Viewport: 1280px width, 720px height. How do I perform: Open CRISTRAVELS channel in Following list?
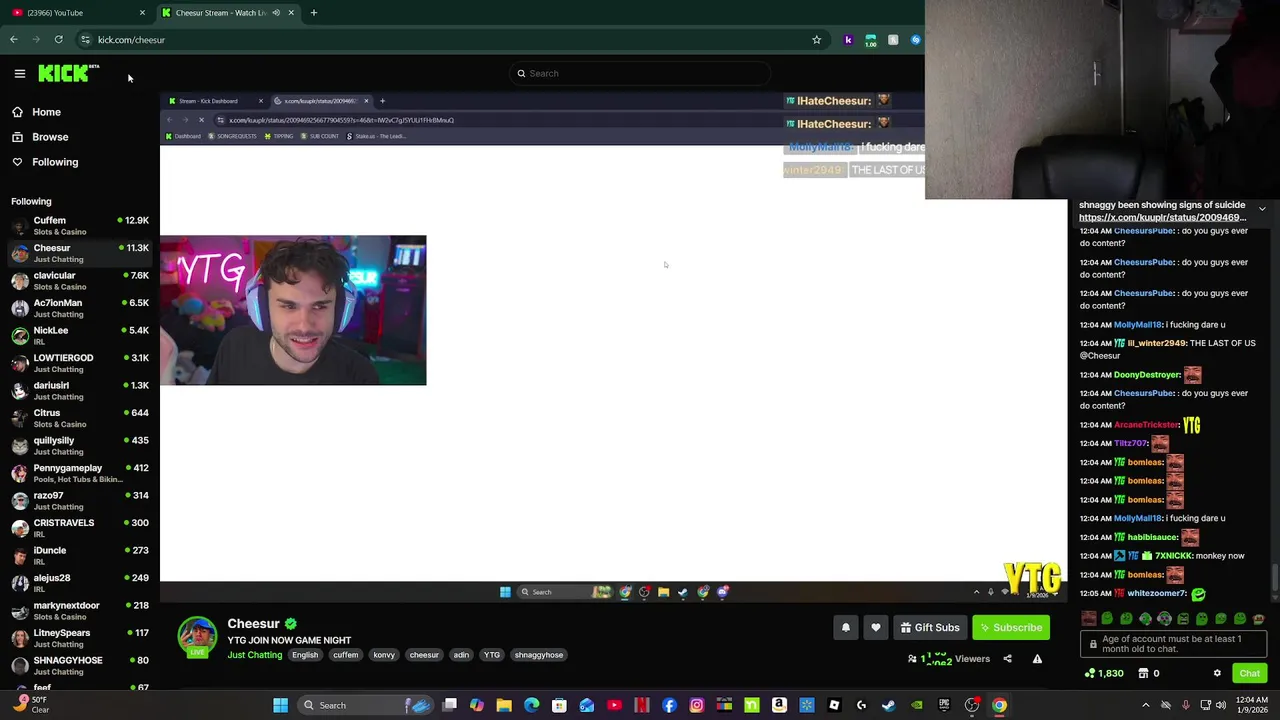pos(80,528)
